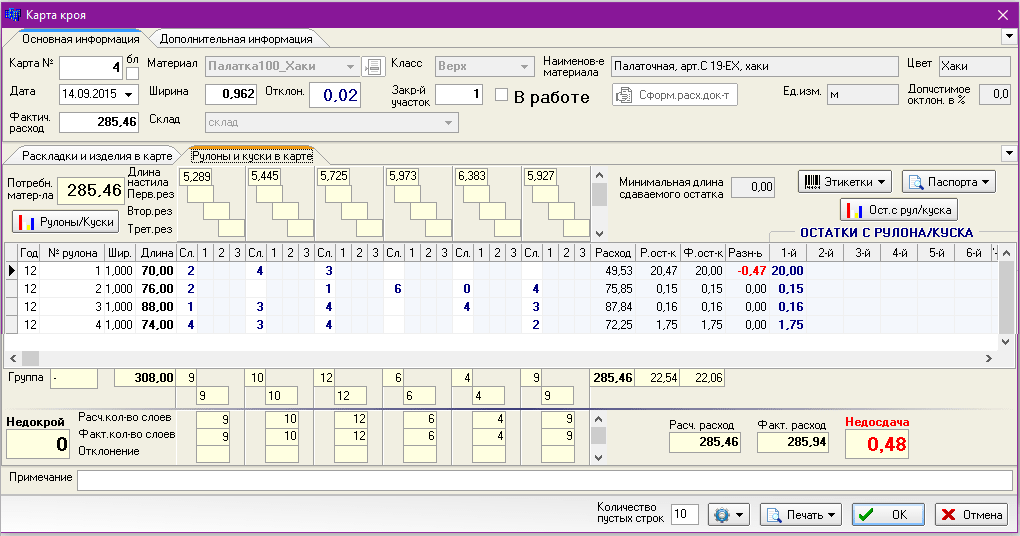The width and height of the screenshot is (1020, 536).
Task: Toggle the В работе checkbox
Action: tap(503, 96)
